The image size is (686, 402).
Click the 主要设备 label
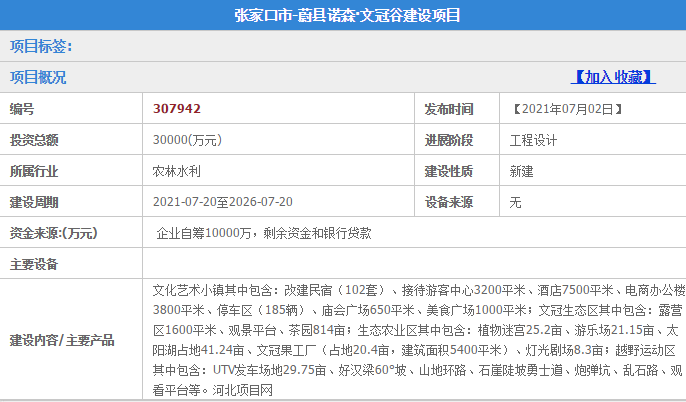(x=34, y=264)
